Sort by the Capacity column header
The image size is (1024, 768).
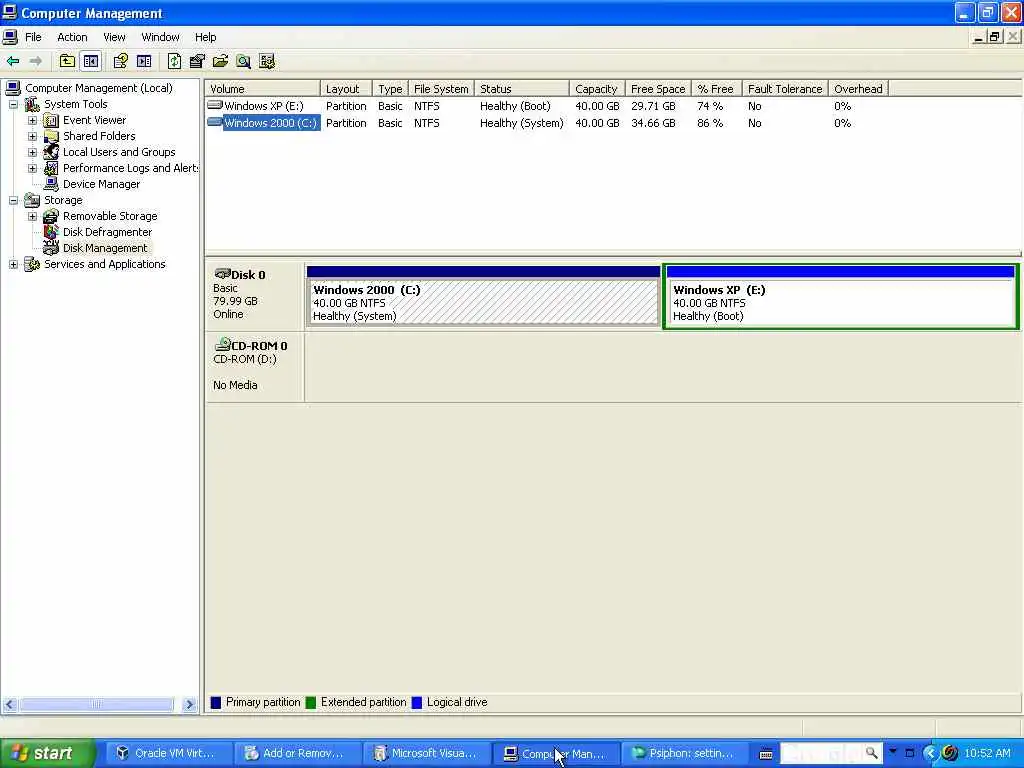click(597, 89)
